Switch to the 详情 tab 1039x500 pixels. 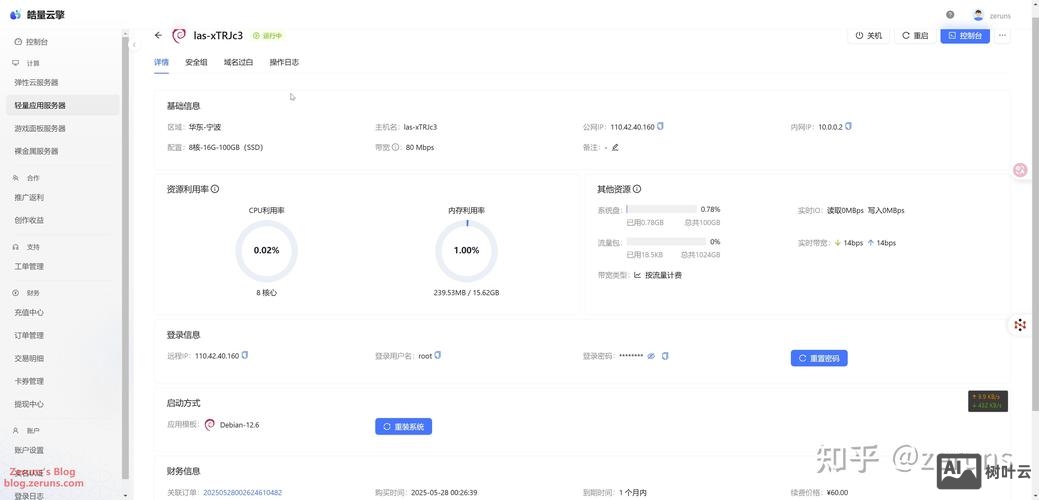click(161, 62)
